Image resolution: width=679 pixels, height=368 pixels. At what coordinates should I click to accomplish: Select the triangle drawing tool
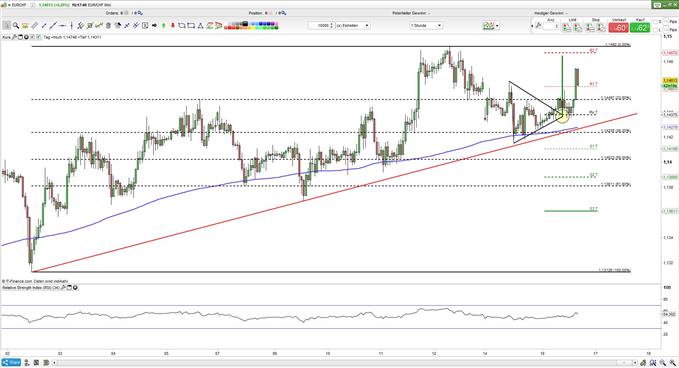pyautogui.click(x=200, y=26)
